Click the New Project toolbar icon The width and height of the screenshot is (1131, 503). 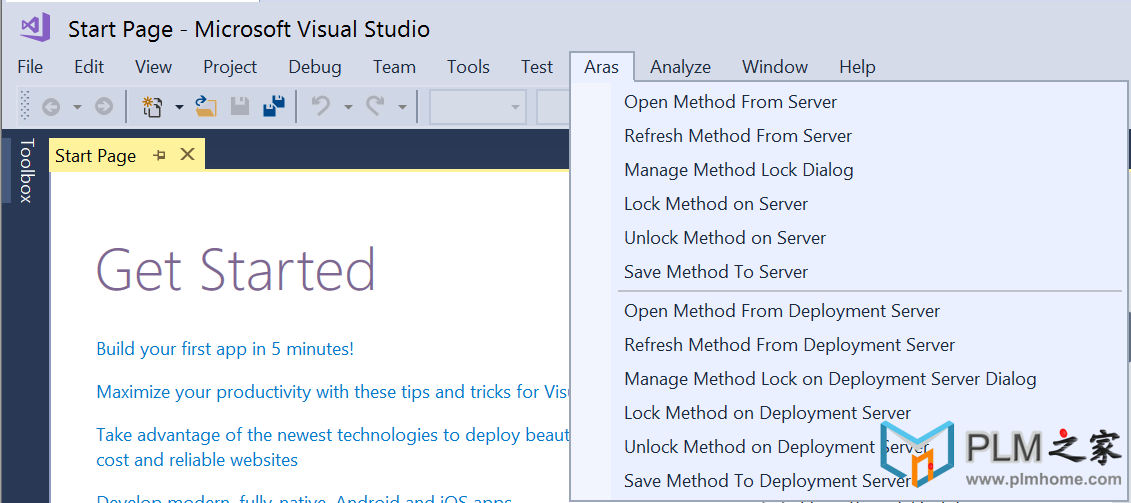coord(152,107)
